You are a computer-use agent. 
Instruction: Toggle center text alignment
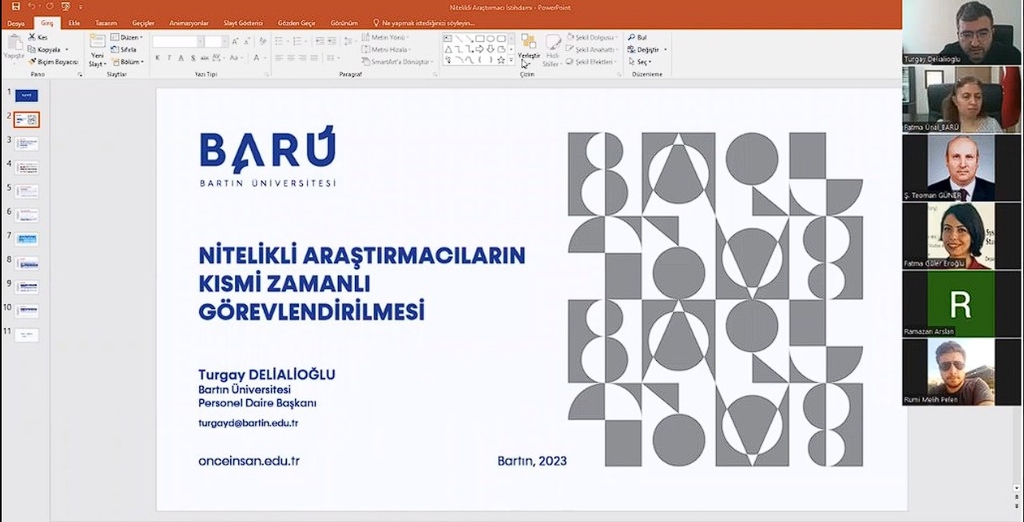291,58
